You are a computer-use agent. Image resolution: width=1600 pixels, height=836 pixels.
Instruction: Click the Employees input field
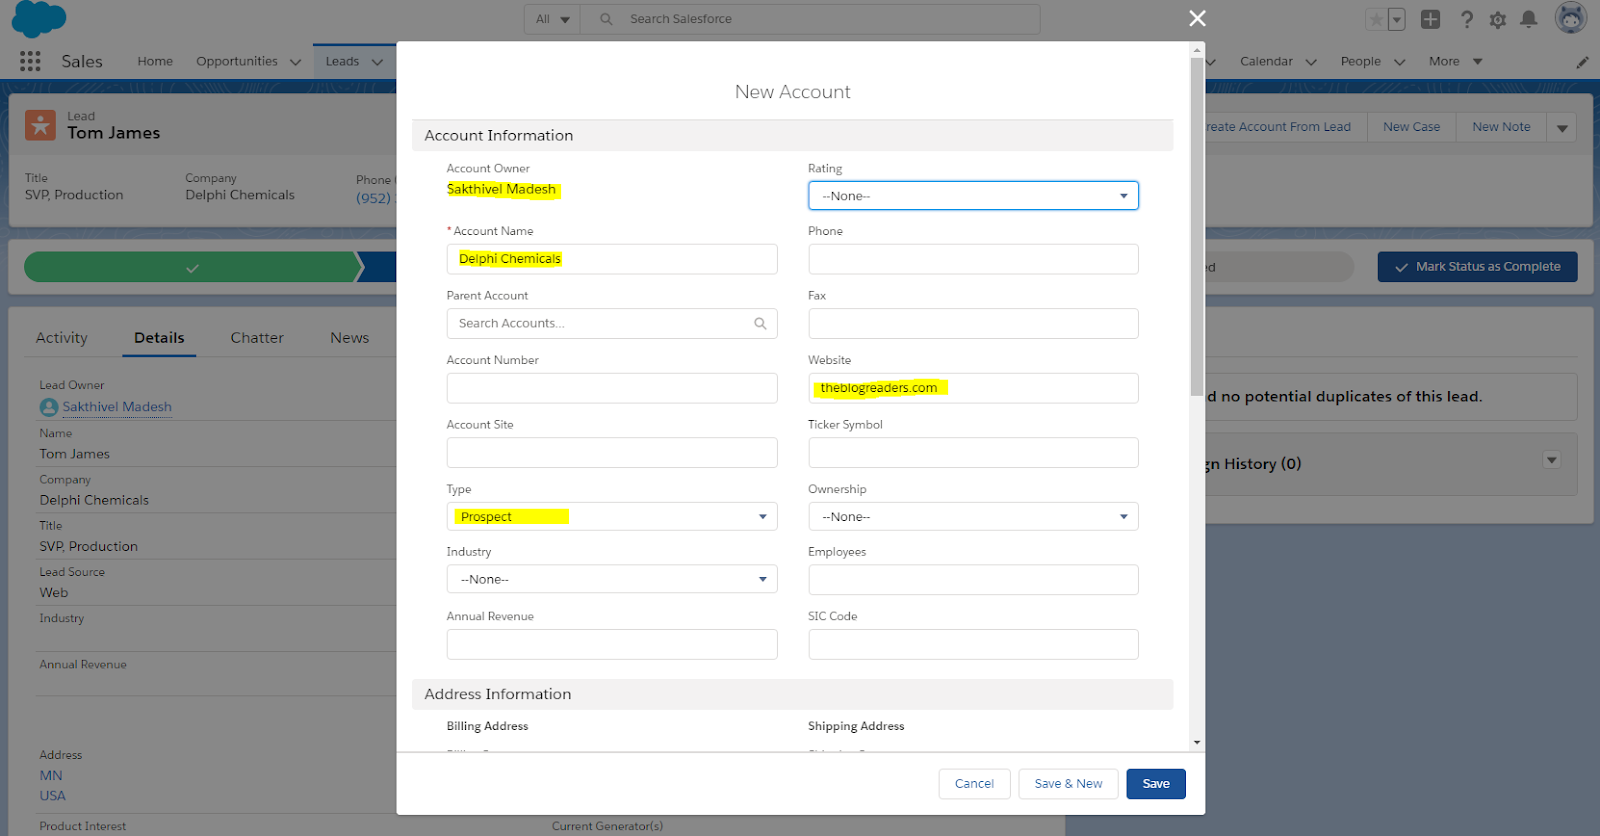(x=973, y=580)
